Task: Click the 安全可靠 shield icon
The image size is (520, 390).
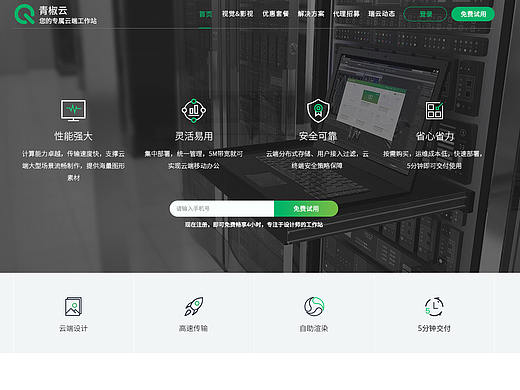Action: (x=318, y=111)
